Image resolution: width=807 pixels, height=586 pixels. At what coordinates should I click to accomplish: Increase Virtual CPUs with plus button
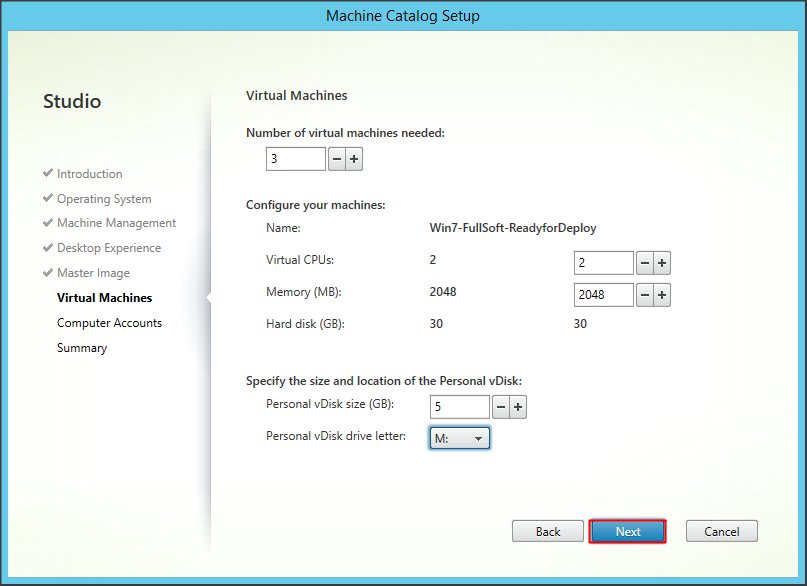click(x=661, y=263)
